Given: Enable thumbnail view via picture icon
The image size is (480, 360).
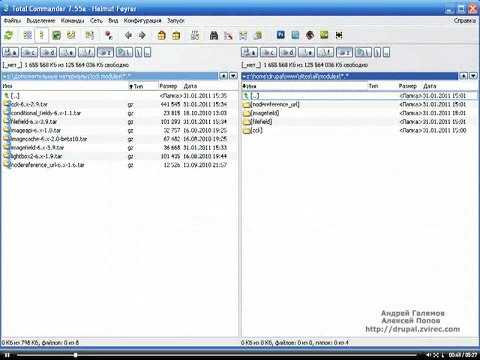Looking at the screenshot, I should (56, 35).
